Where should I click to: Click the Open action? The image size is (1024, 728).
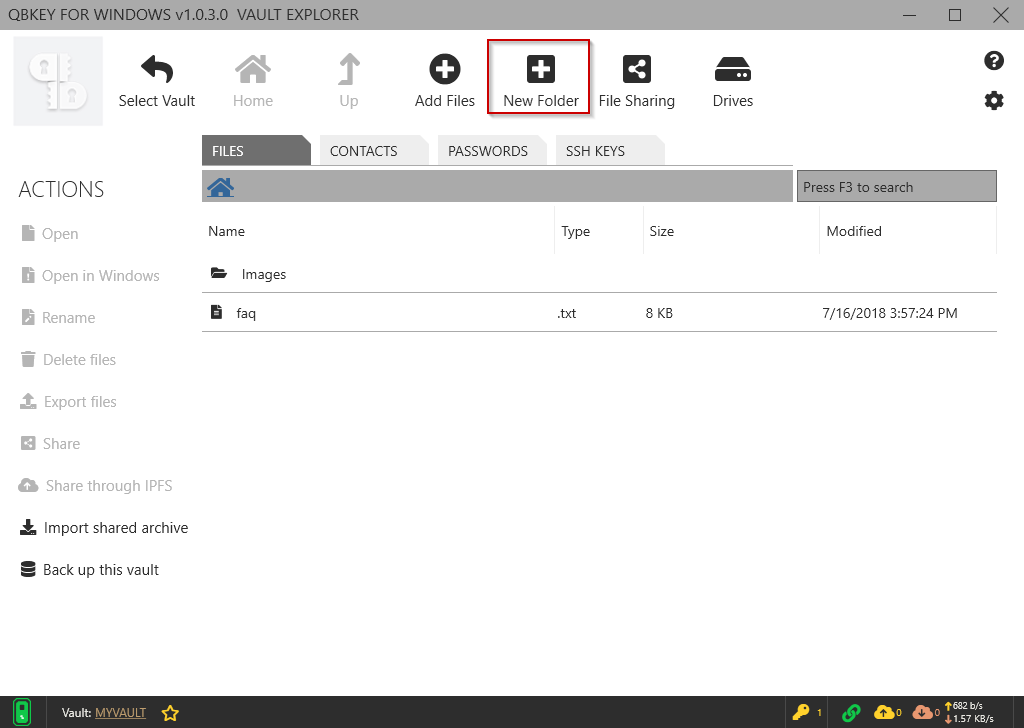pos(50,234)
